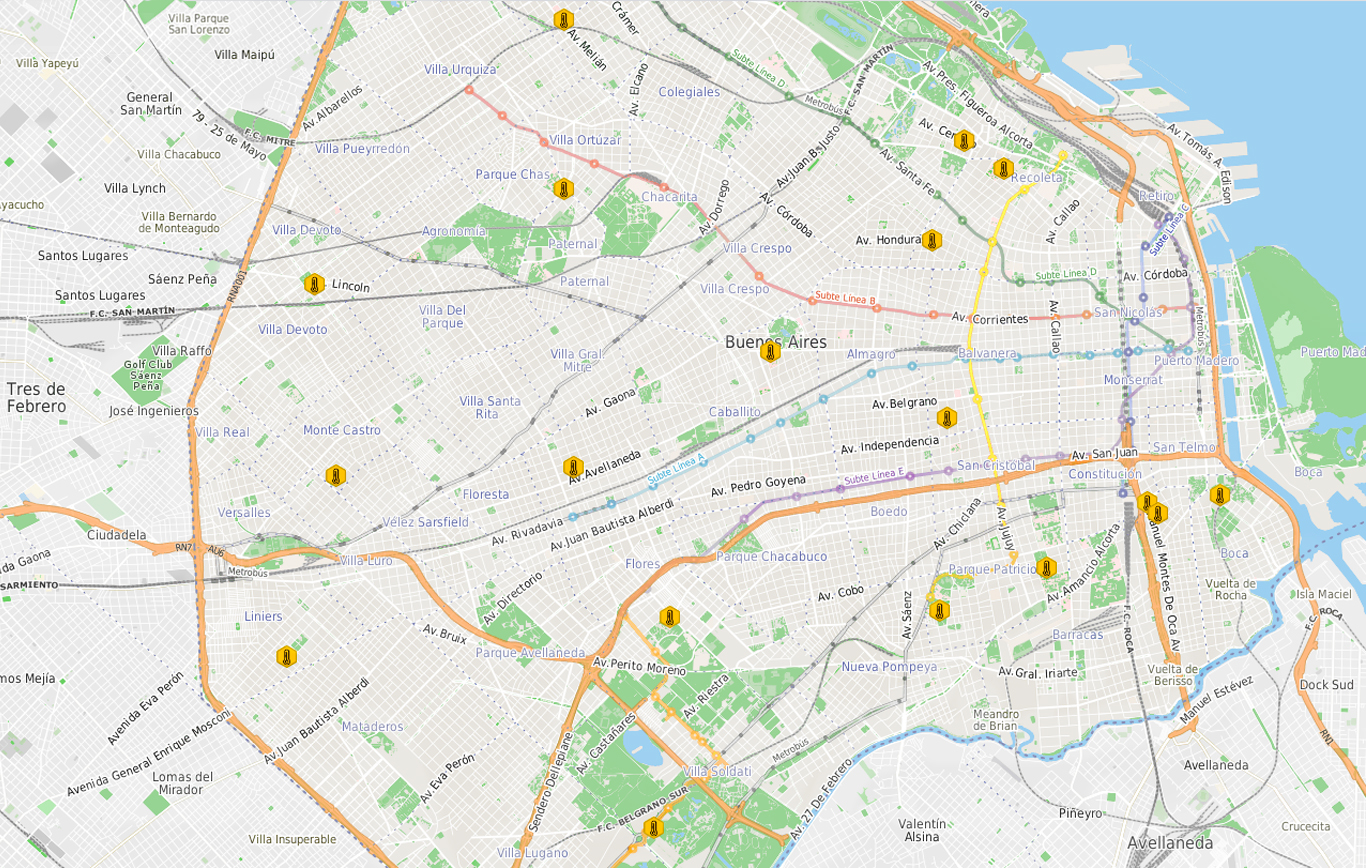The width and height of the screenshot is (1366, 868).
Task: Click the Villa Urquiza neighborhood label
Action: pos(460,69)
